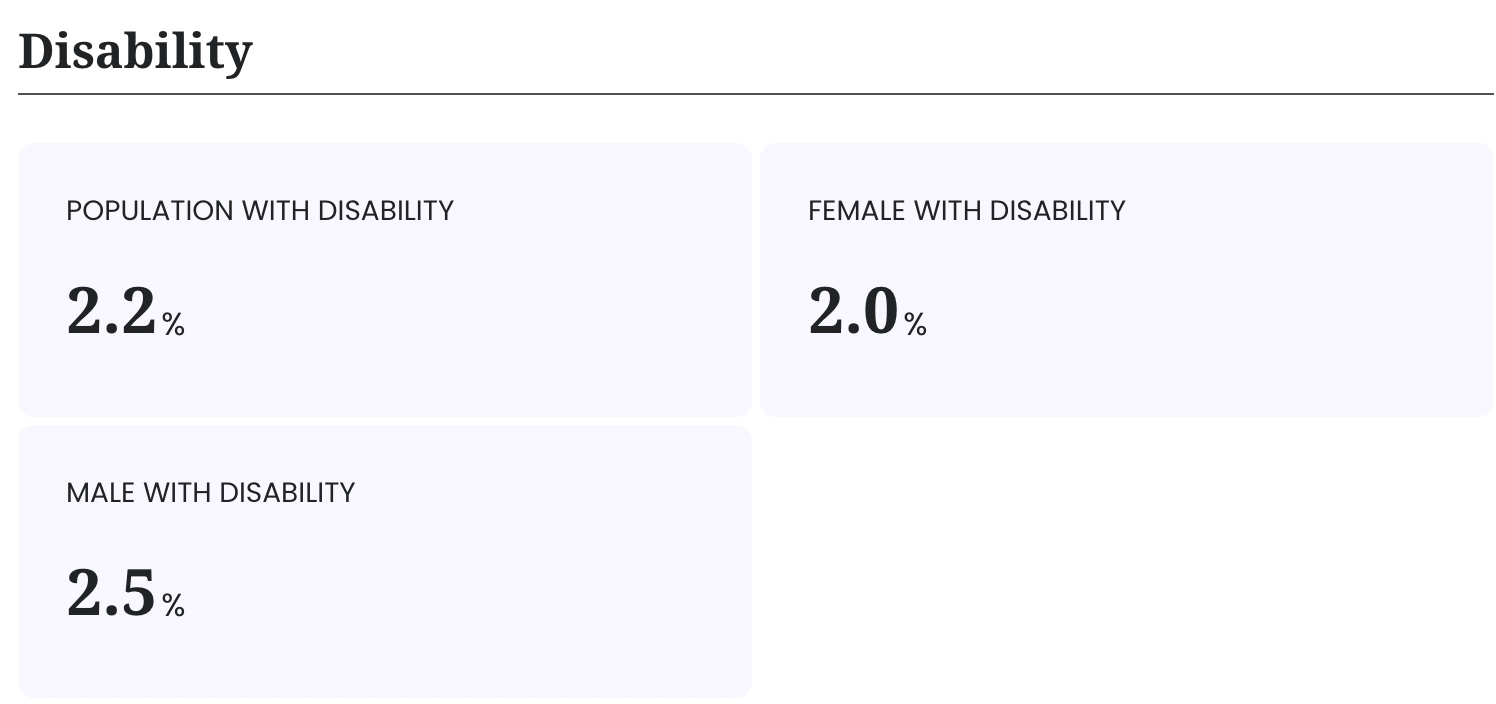The width and height of the screenshot is (1496, 704).
Task: Select the Female with Disability card
Action: click(x=1127, y=280)
